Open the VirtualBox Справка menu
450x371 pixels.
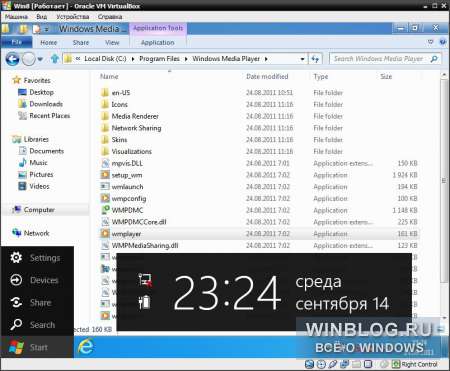point(110,17)
